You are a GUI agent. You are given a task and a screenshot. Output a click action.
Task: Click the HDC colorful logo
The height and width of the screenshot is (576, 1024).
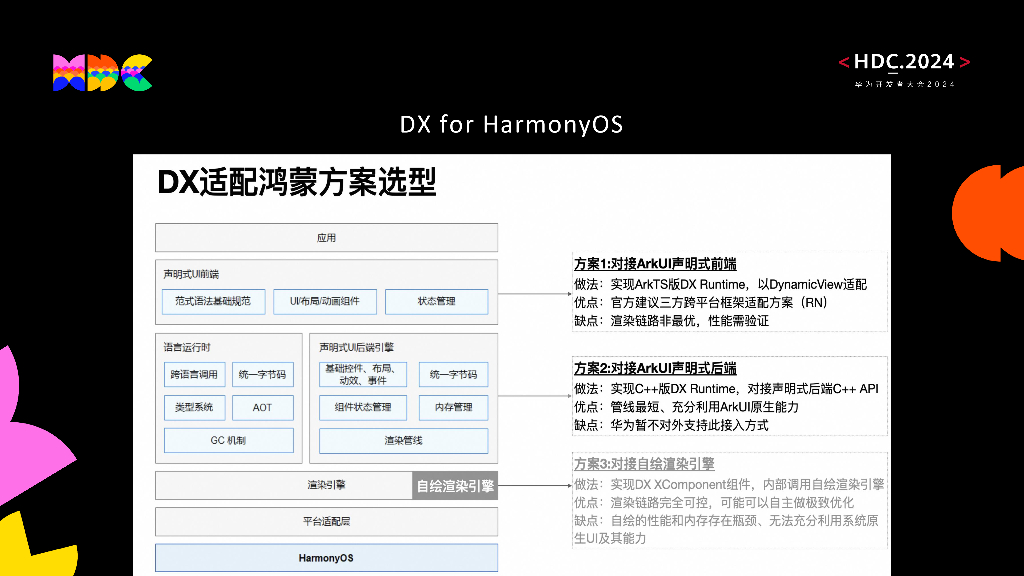[103, 72]
